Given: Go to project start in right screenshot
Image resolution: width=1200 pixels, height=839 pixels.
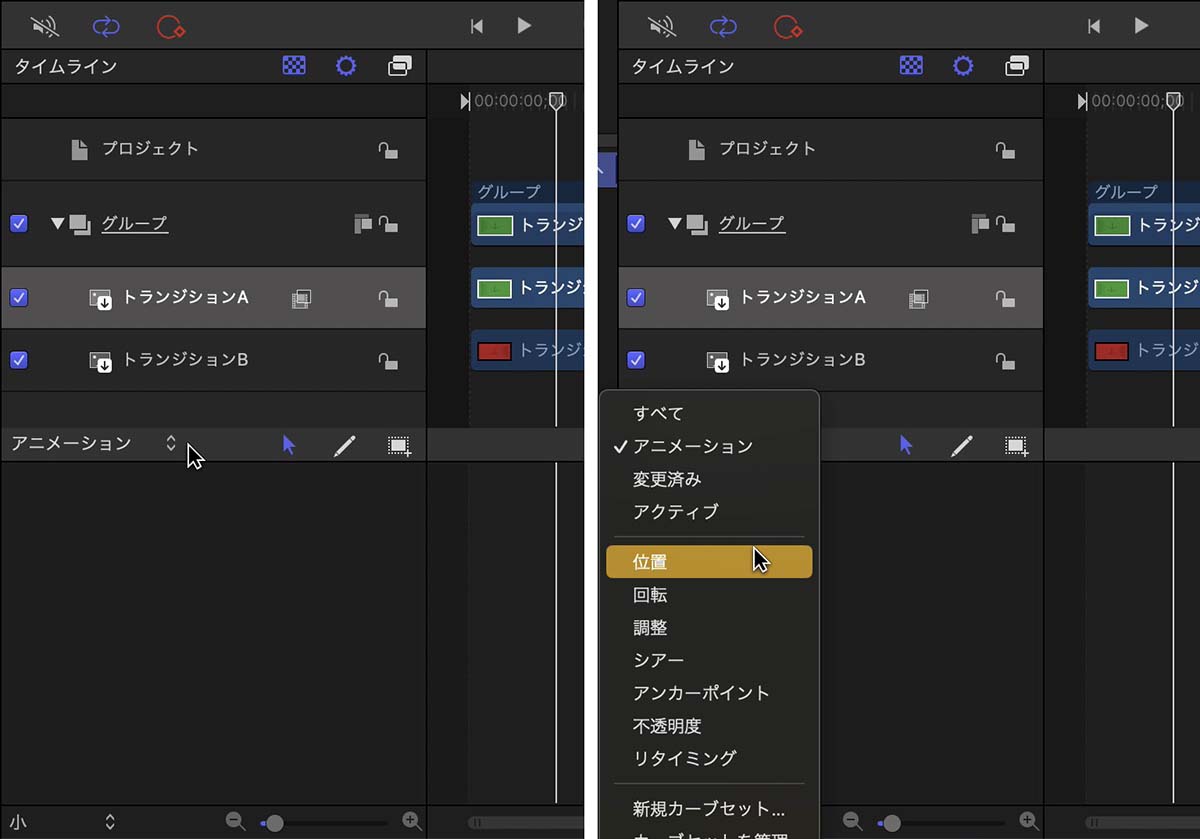Looking at the screenshot, I should 1094,26.
